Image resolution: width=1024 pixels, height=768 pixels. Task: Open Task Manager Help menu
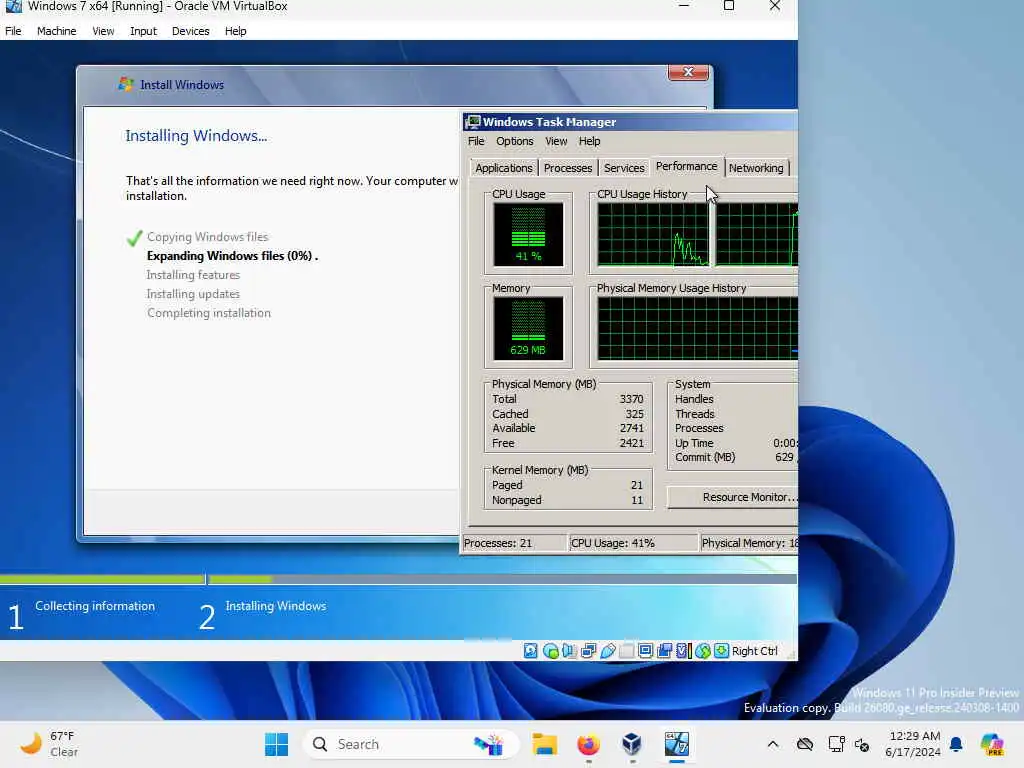(589, 141)
